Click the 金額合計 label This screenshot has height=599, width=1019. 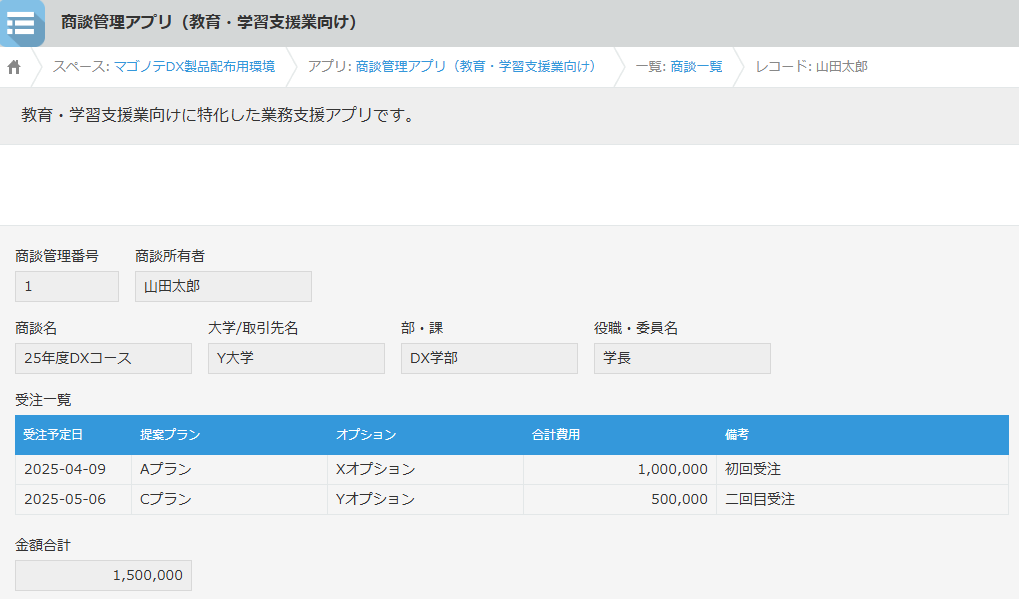[43, 546]
